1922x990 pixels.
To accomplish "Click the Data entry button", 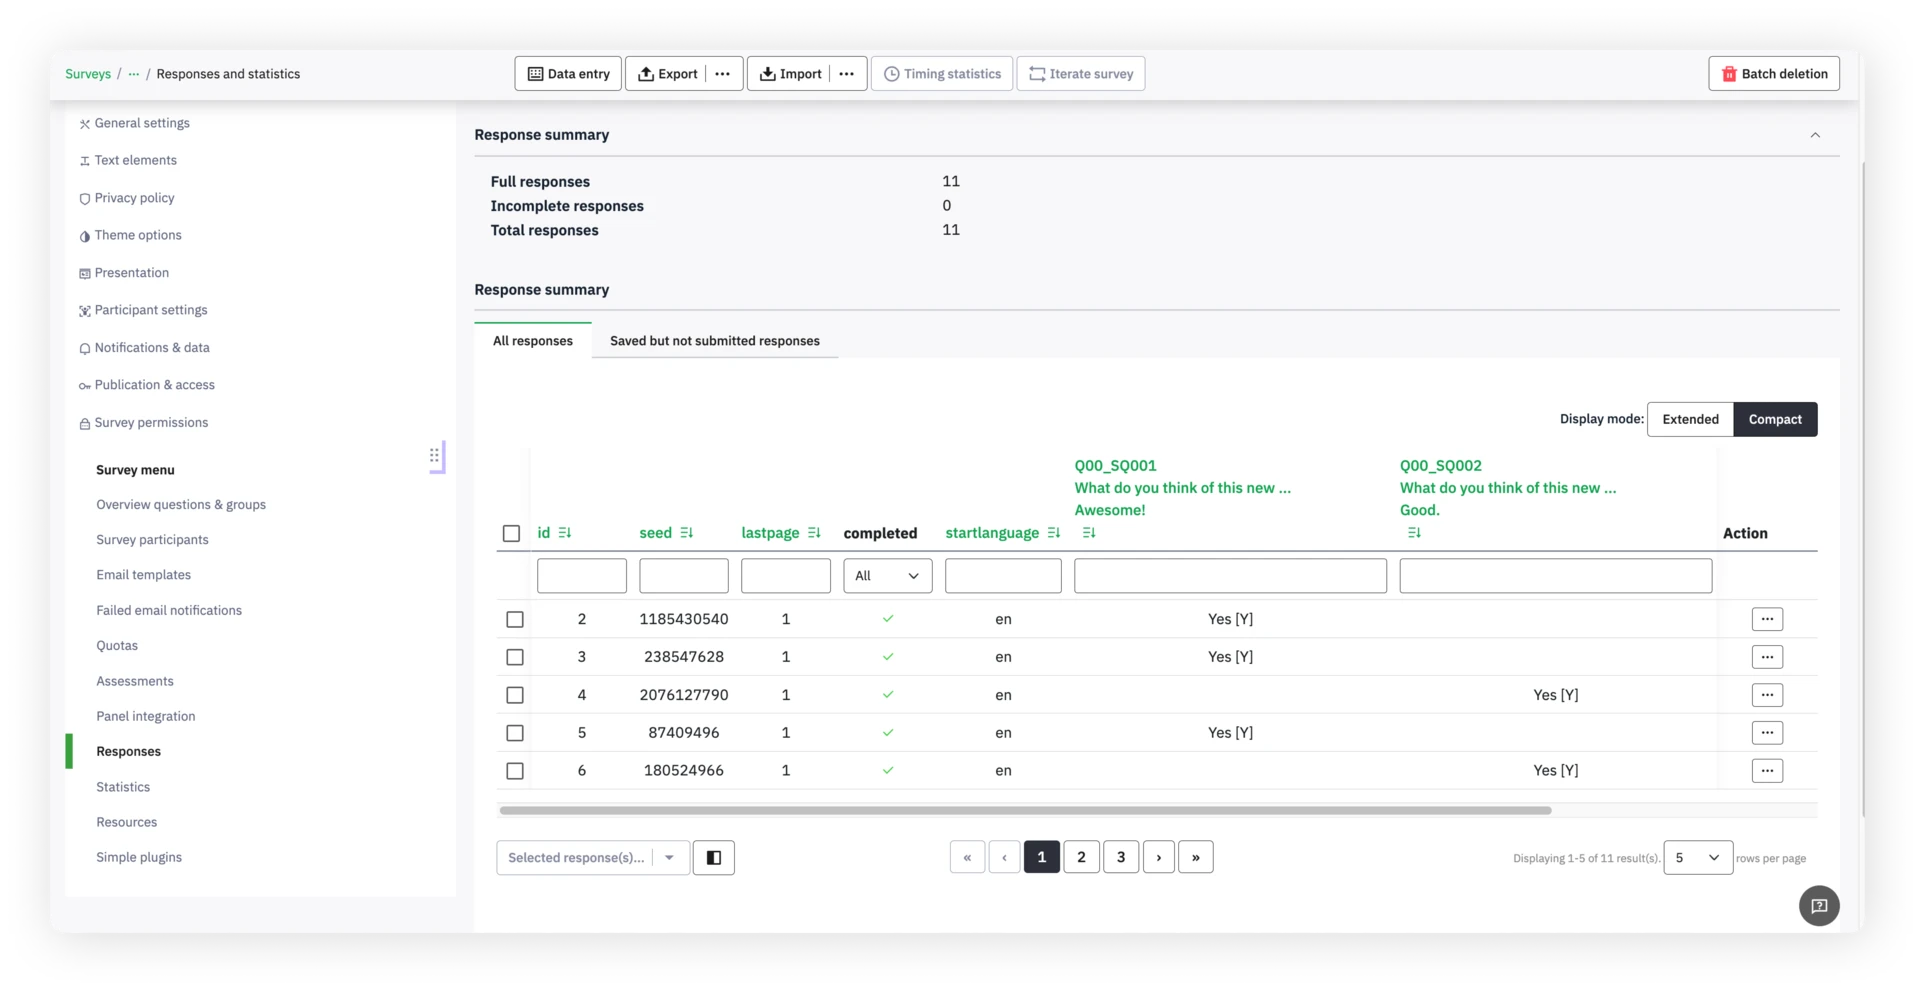I will [568, 74].
